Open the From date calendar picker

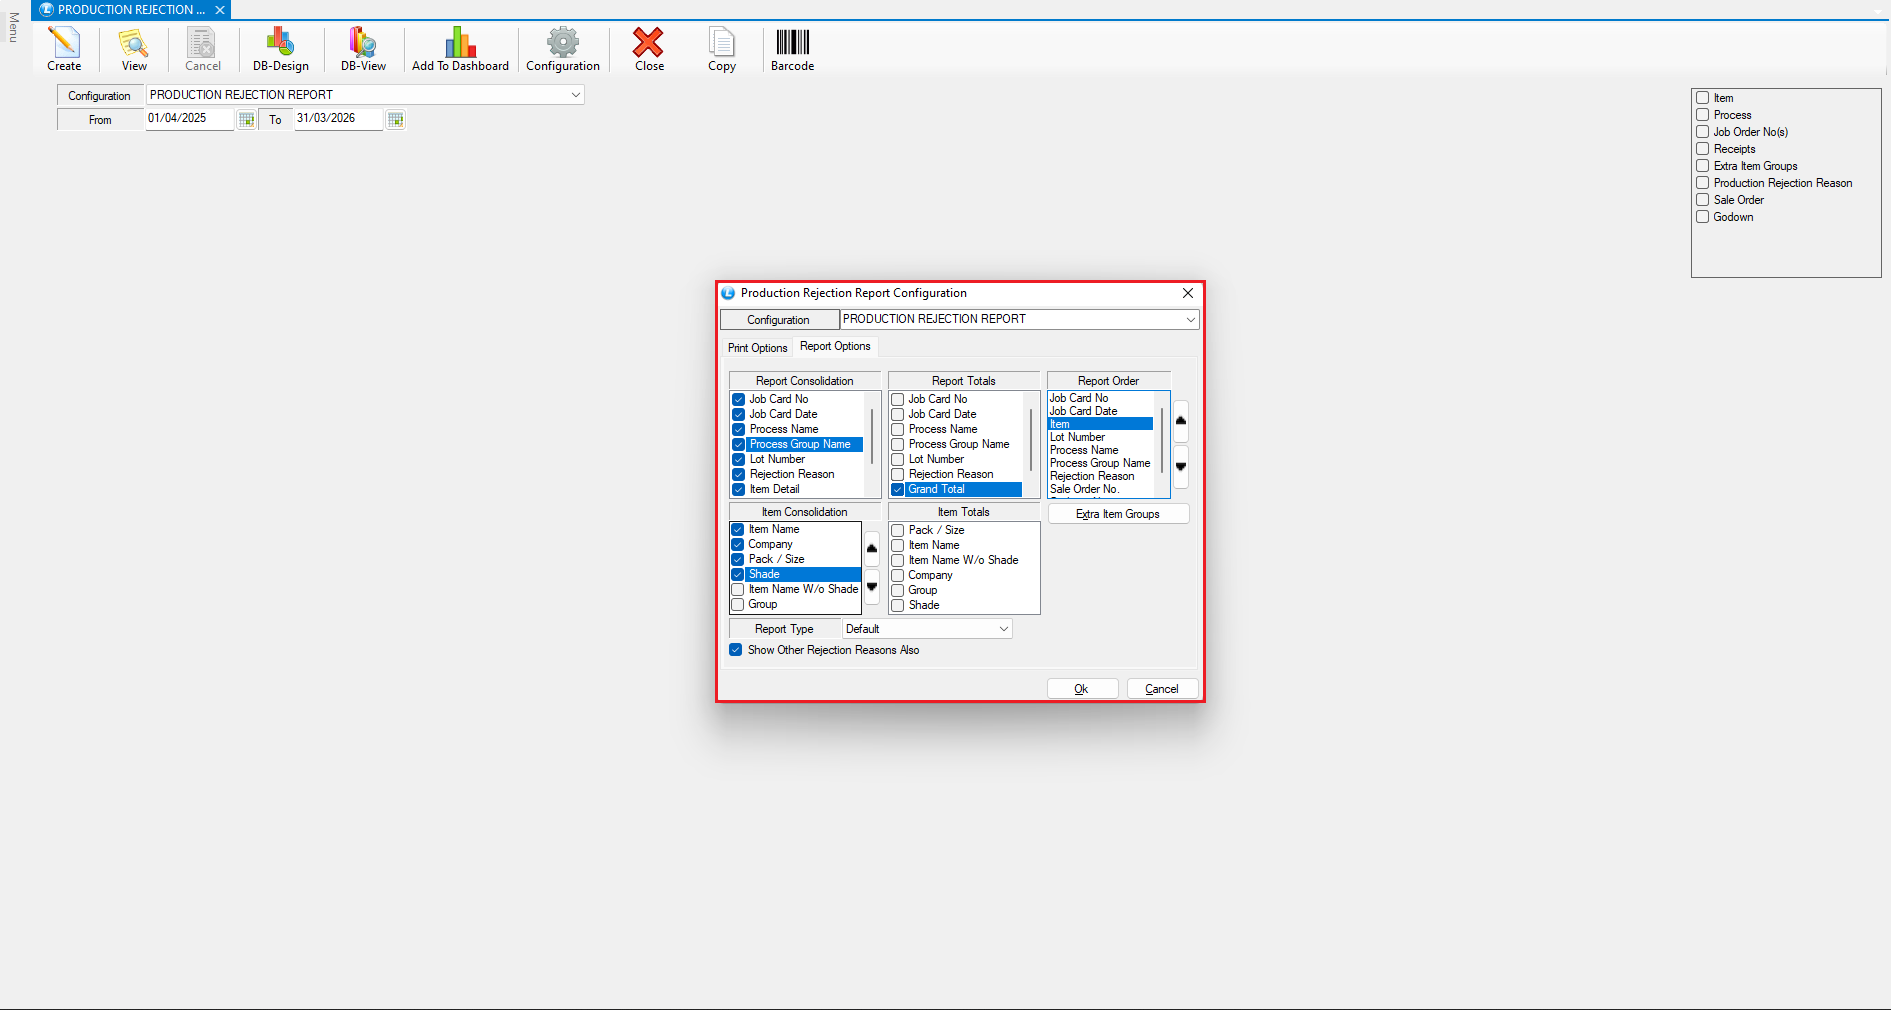[x=247, y=120]
